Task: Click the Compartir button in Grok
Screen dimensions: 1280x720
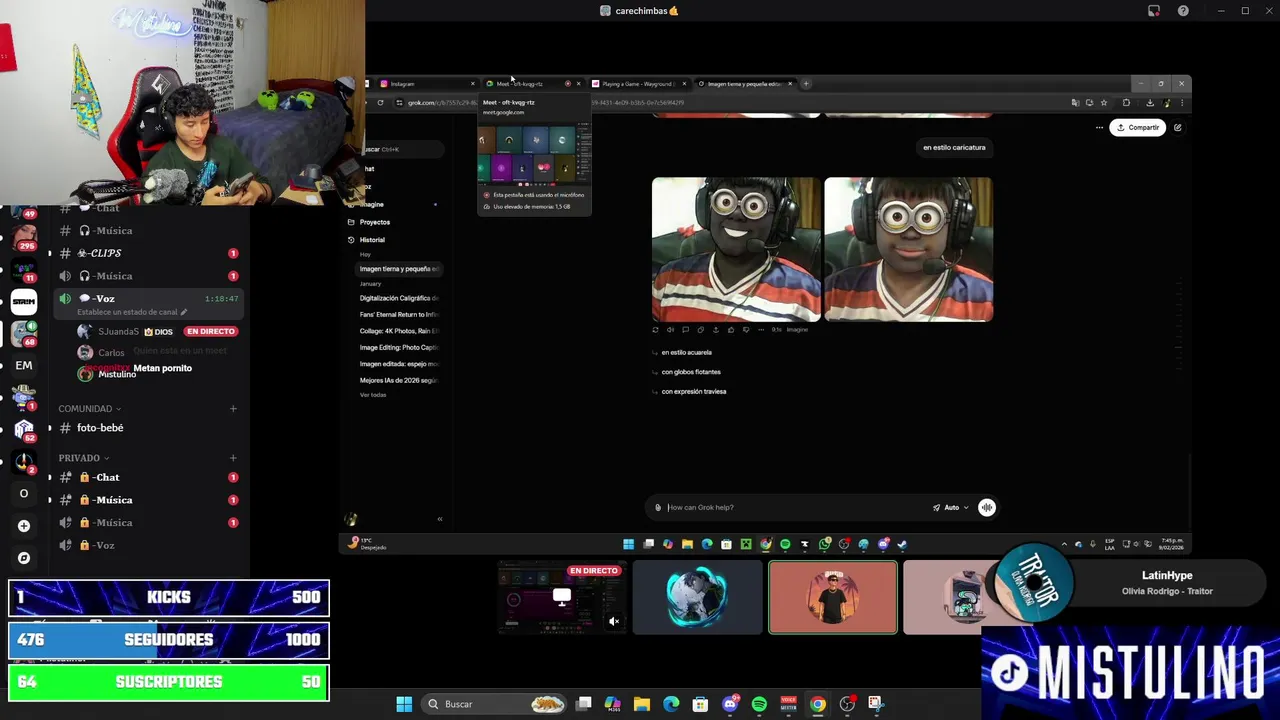Action: click(x=1138, y=127)
